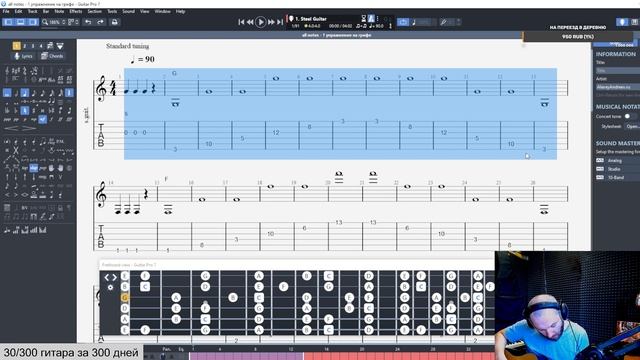Viewport: 640px width, 360px height.
Task: Click the downstroke arrow icon
Action: pyautogui.click(x=16, y=177)
